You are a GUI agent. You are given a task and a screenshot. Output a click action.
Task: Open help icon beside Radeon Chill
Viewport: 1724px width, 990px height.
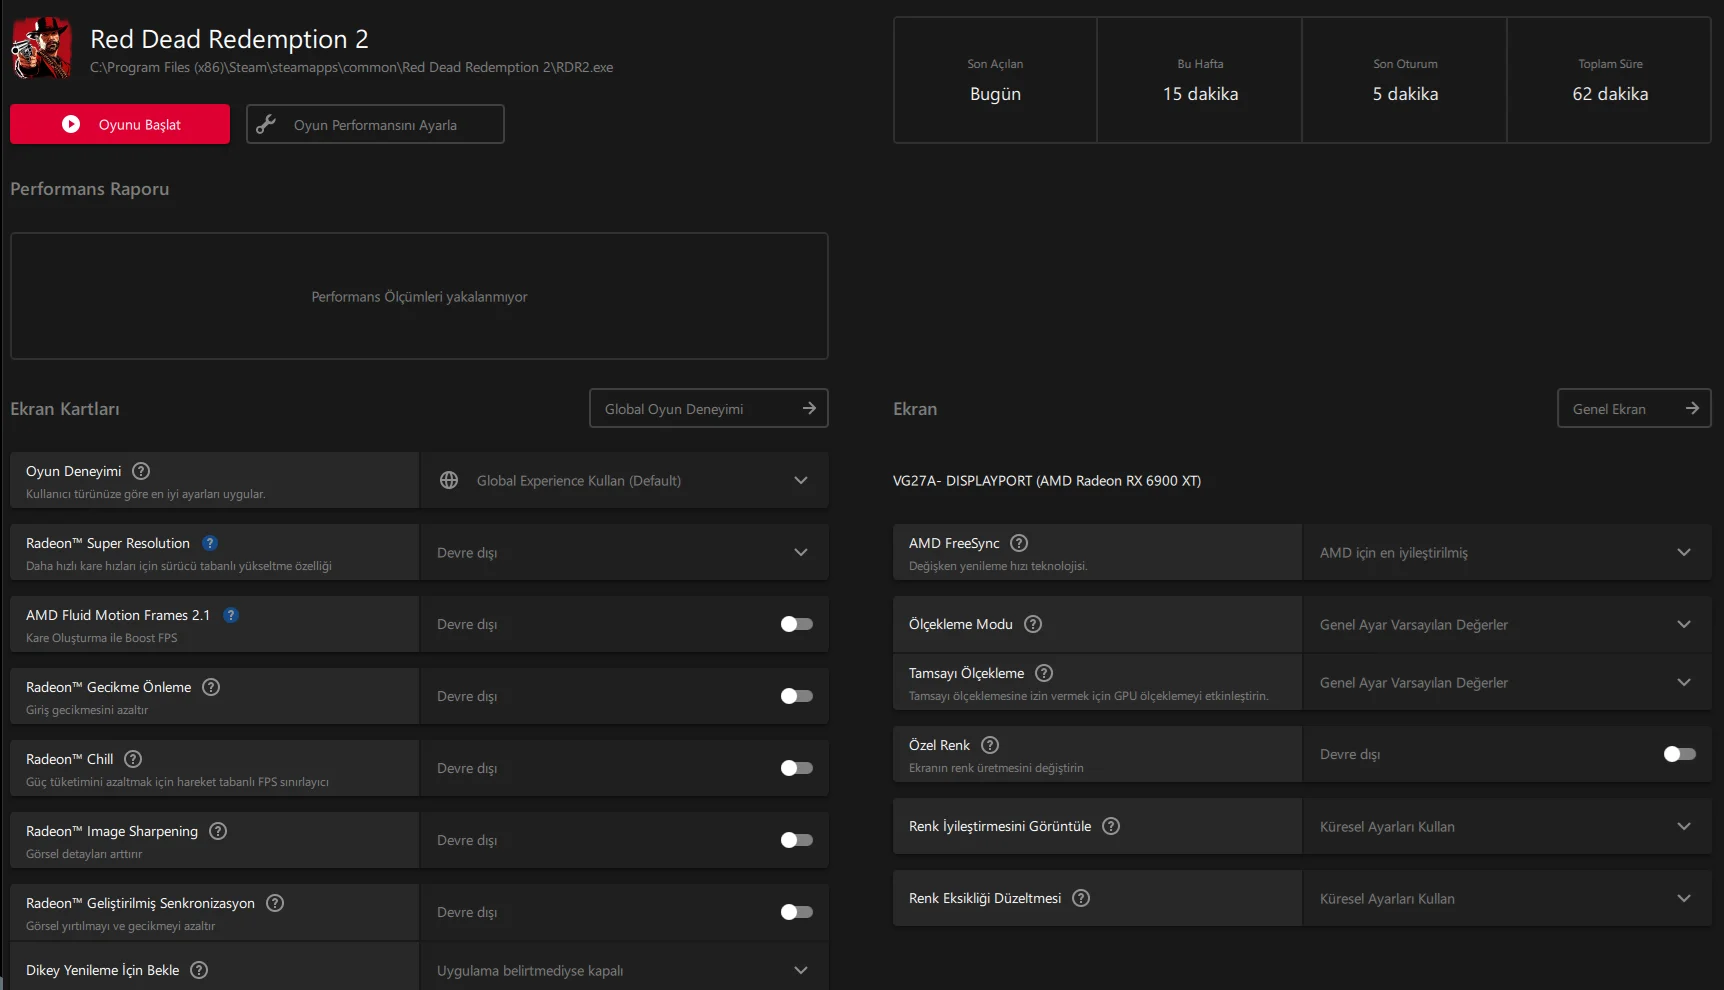tap(133, 759)
